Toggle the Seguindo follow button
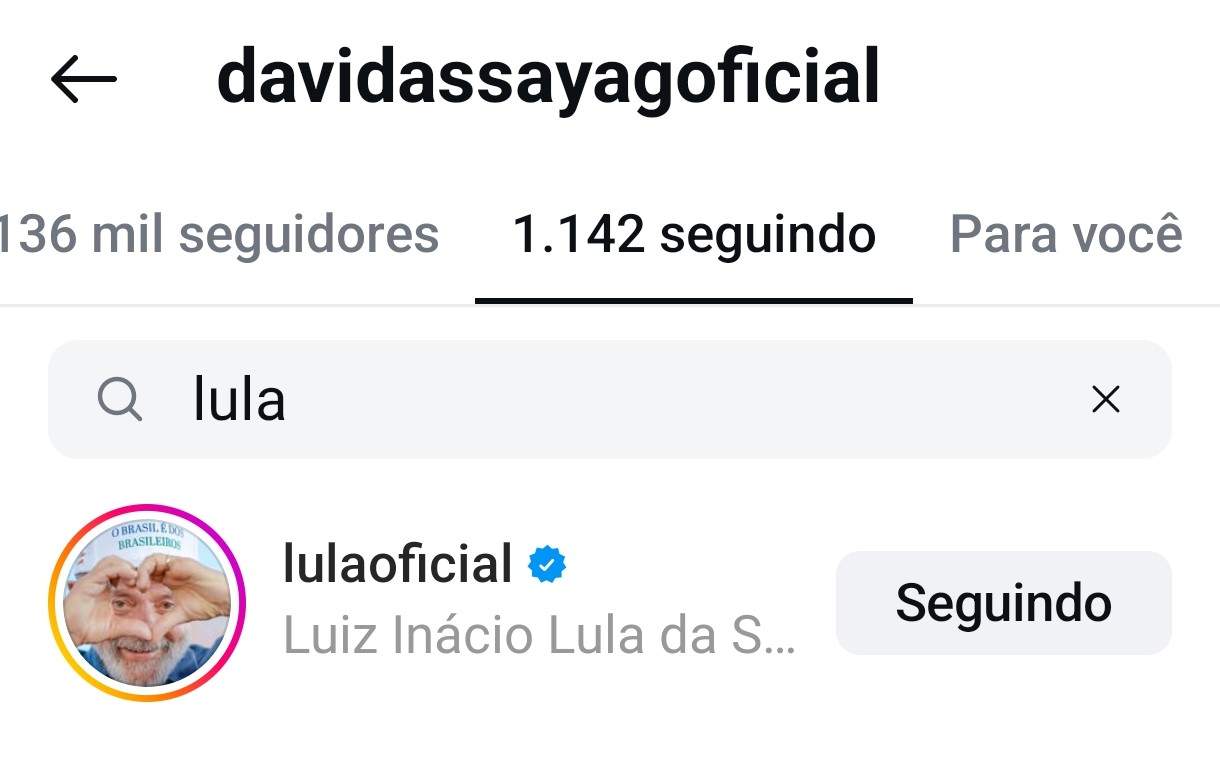 (1003, 603)
